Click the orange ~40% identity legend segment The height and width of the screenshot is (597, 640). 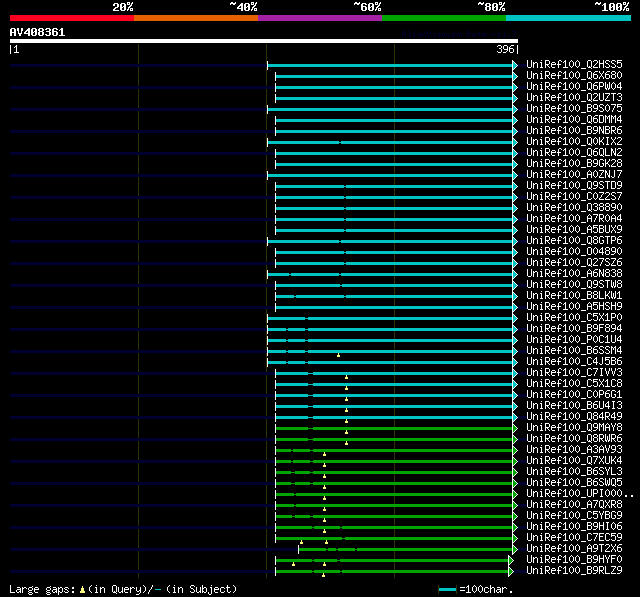click(x=196, y=18)
